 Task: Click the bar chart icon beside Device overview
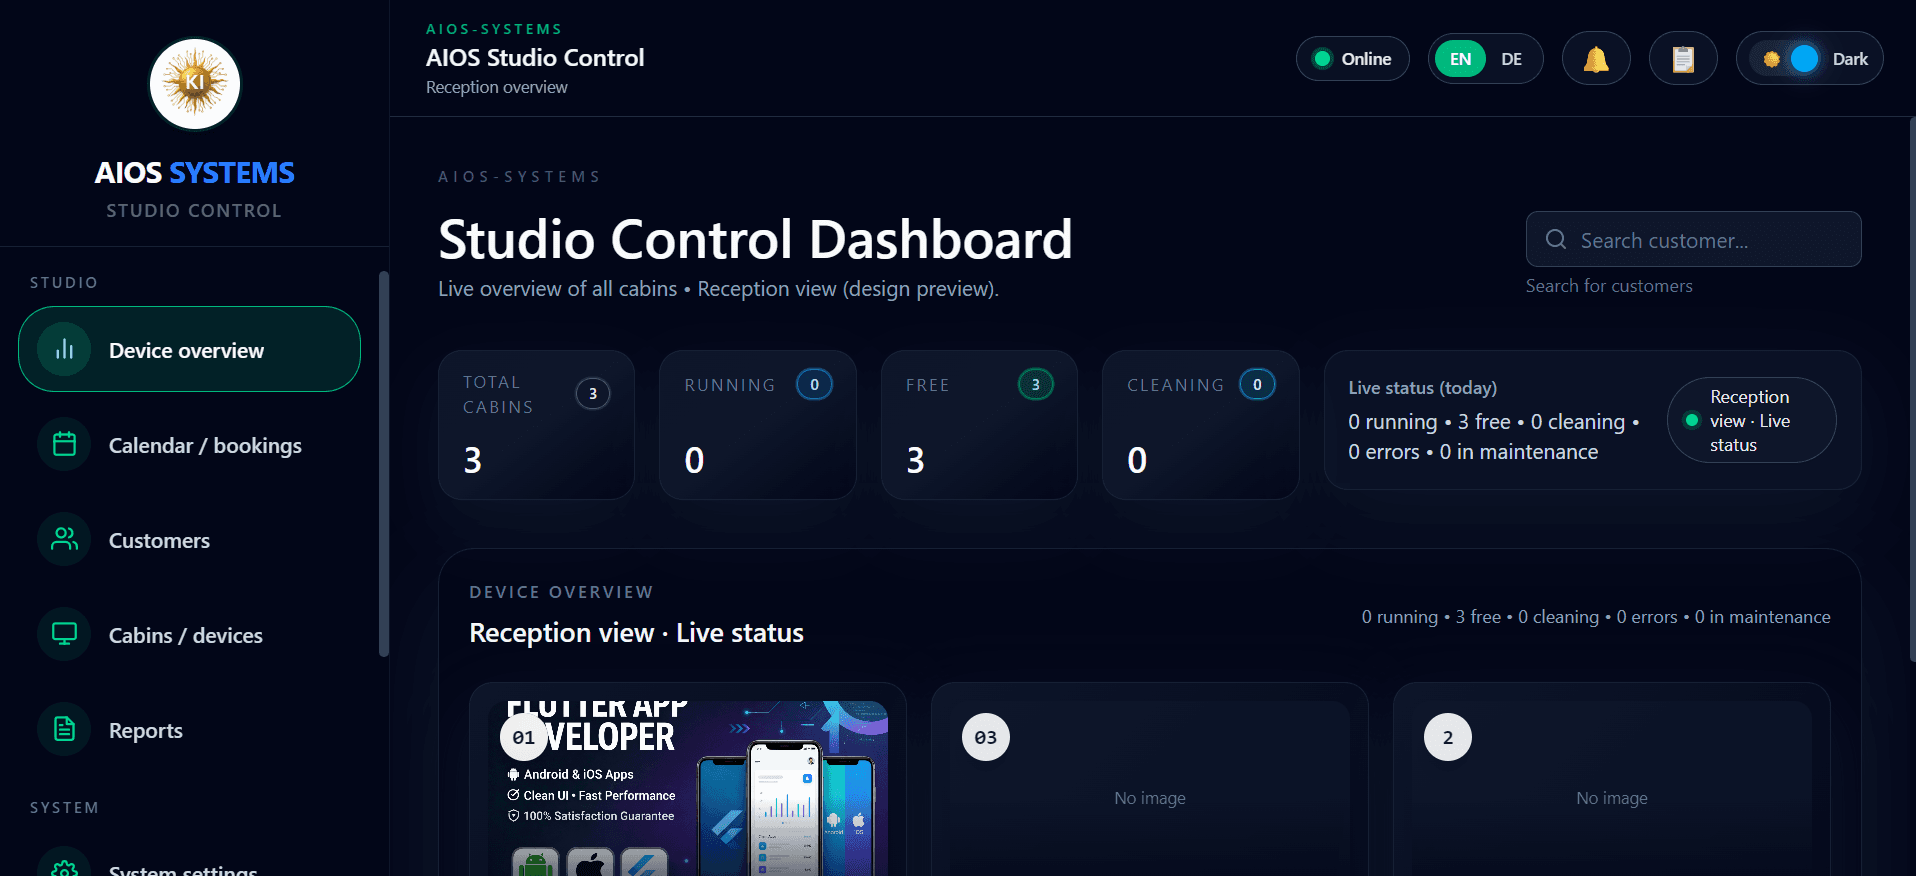(x=64, y=349)
